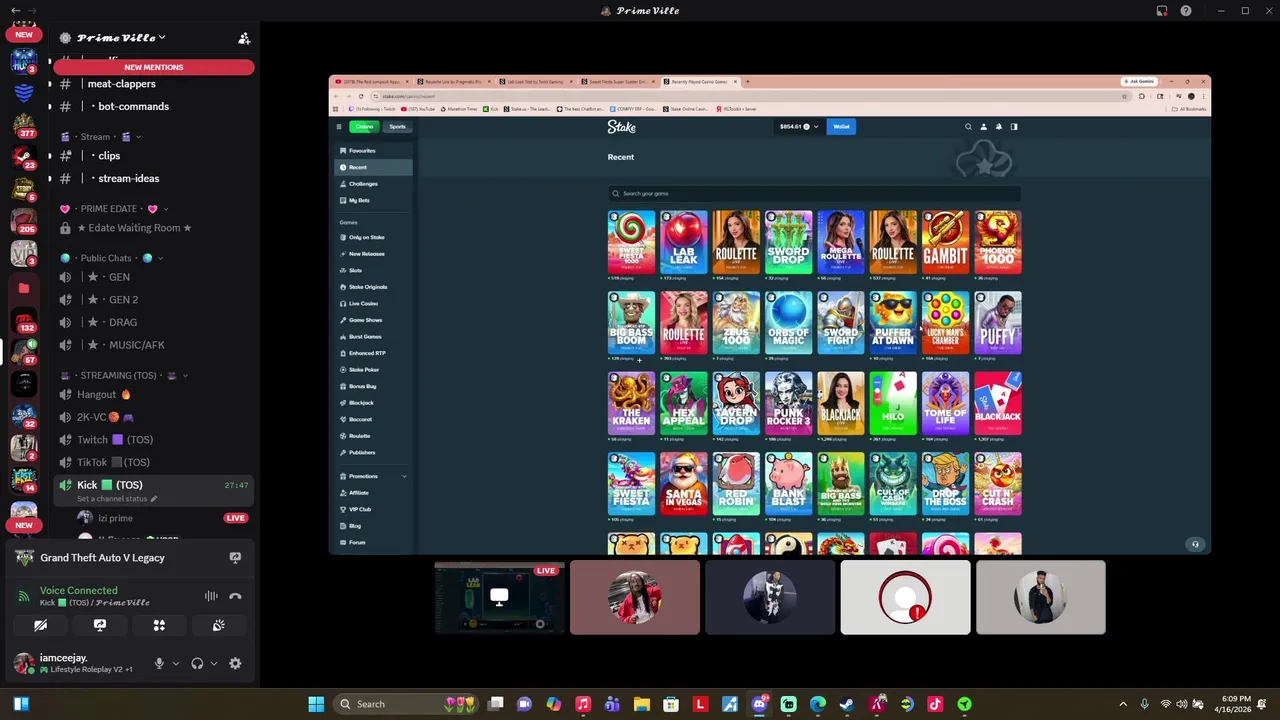Collapse the Stream channel category
The width and height of the screenshot is (1280, 720).
pyautogui.click(x=138, y=137)
